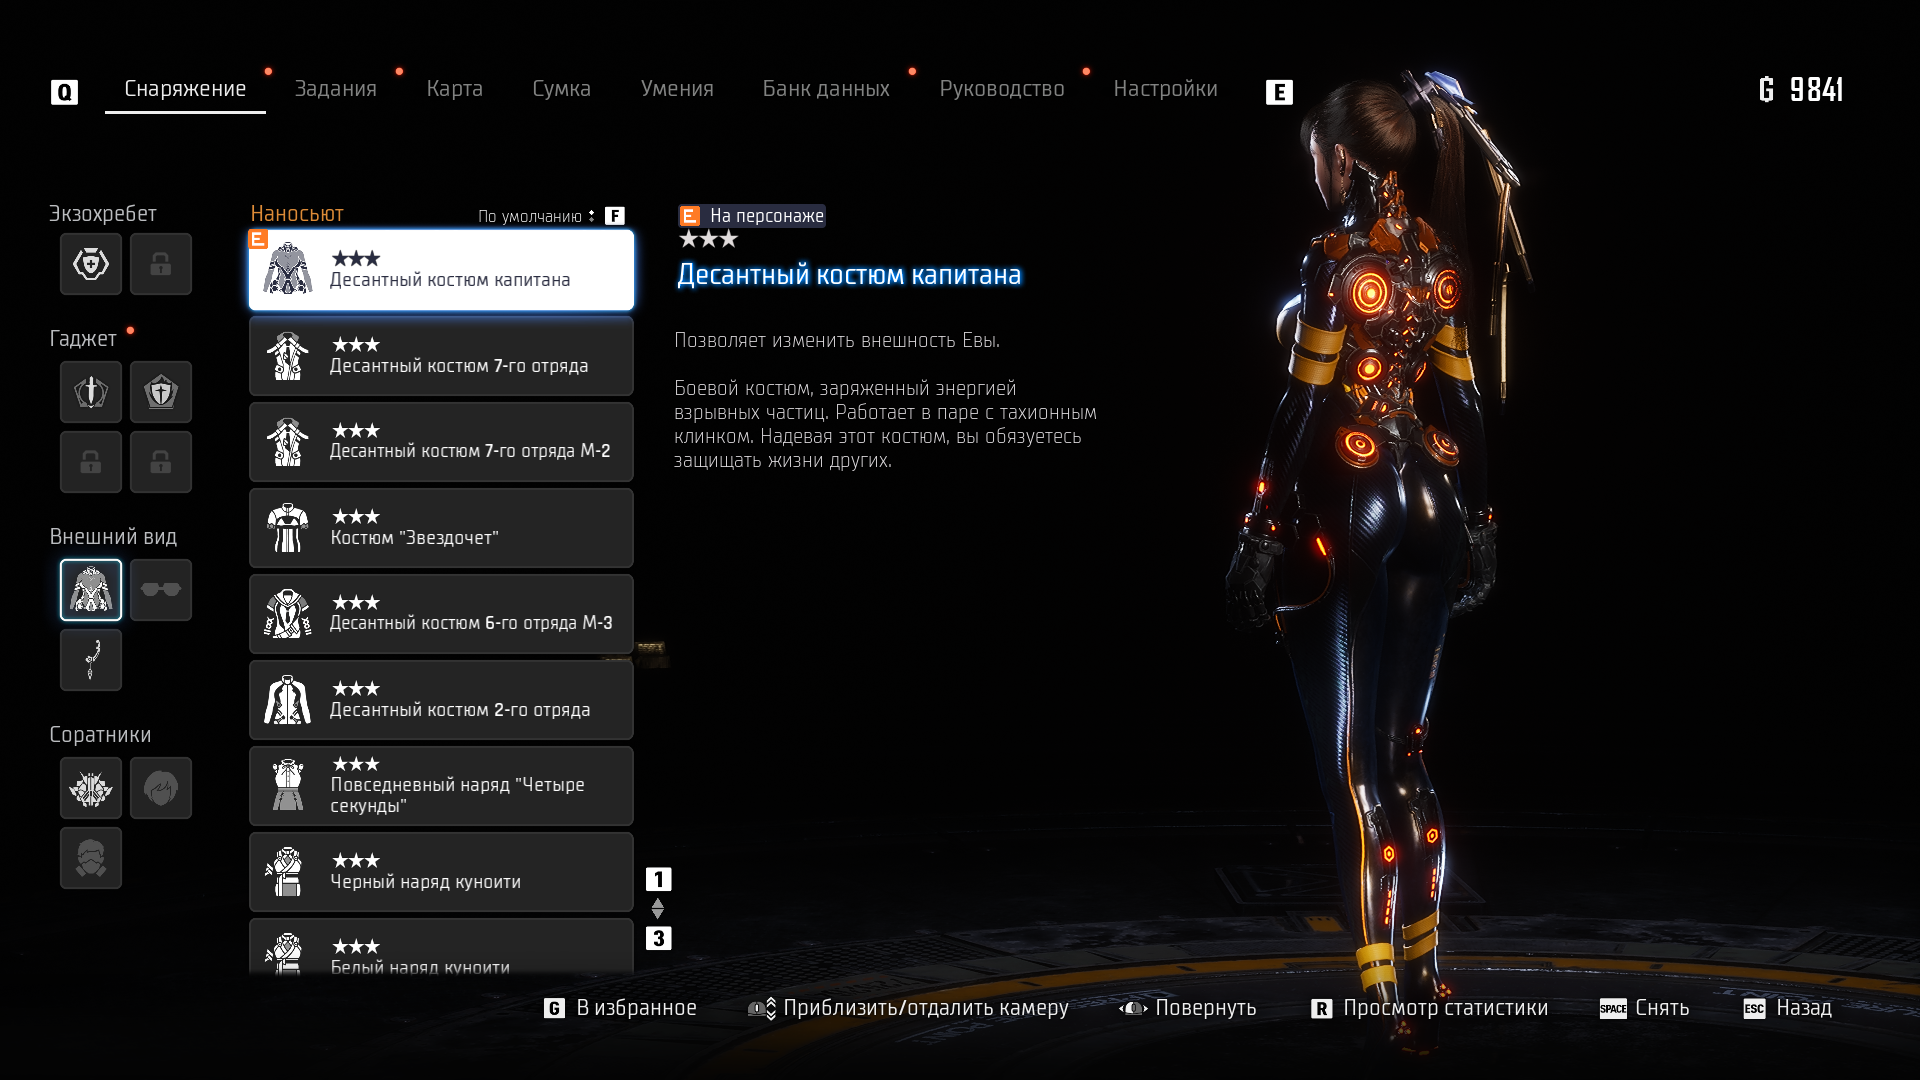Screen dimensions: 1920x1080
Task: Click the F key sort shortcut icon
Action: click(615, 216)
